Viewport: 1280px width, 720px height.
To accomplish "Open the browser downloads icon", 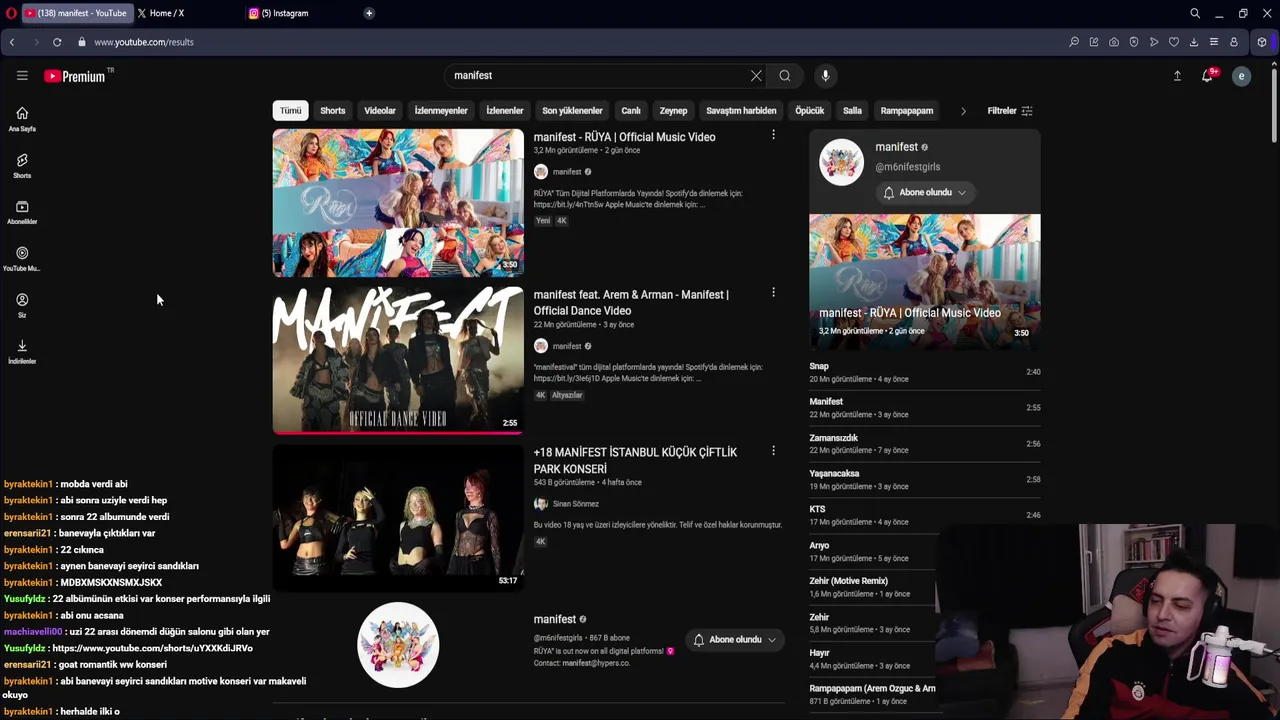I will click(x=1194, y=42).
